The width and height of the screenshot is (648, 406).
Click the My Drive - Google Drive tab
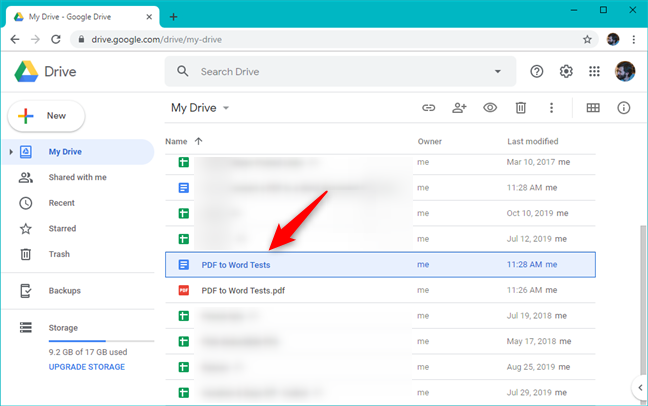[83, 17]
